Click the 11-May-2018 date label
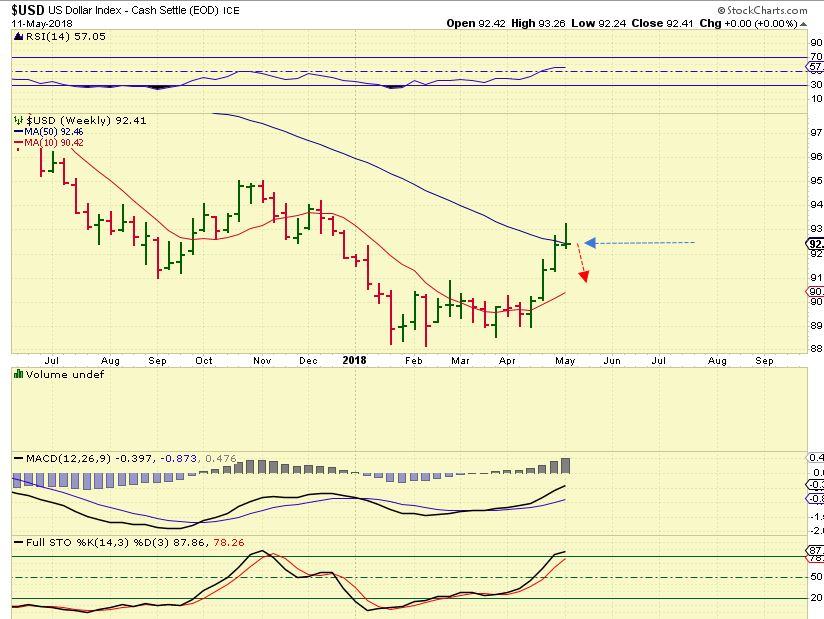 (x=42, y=24)
